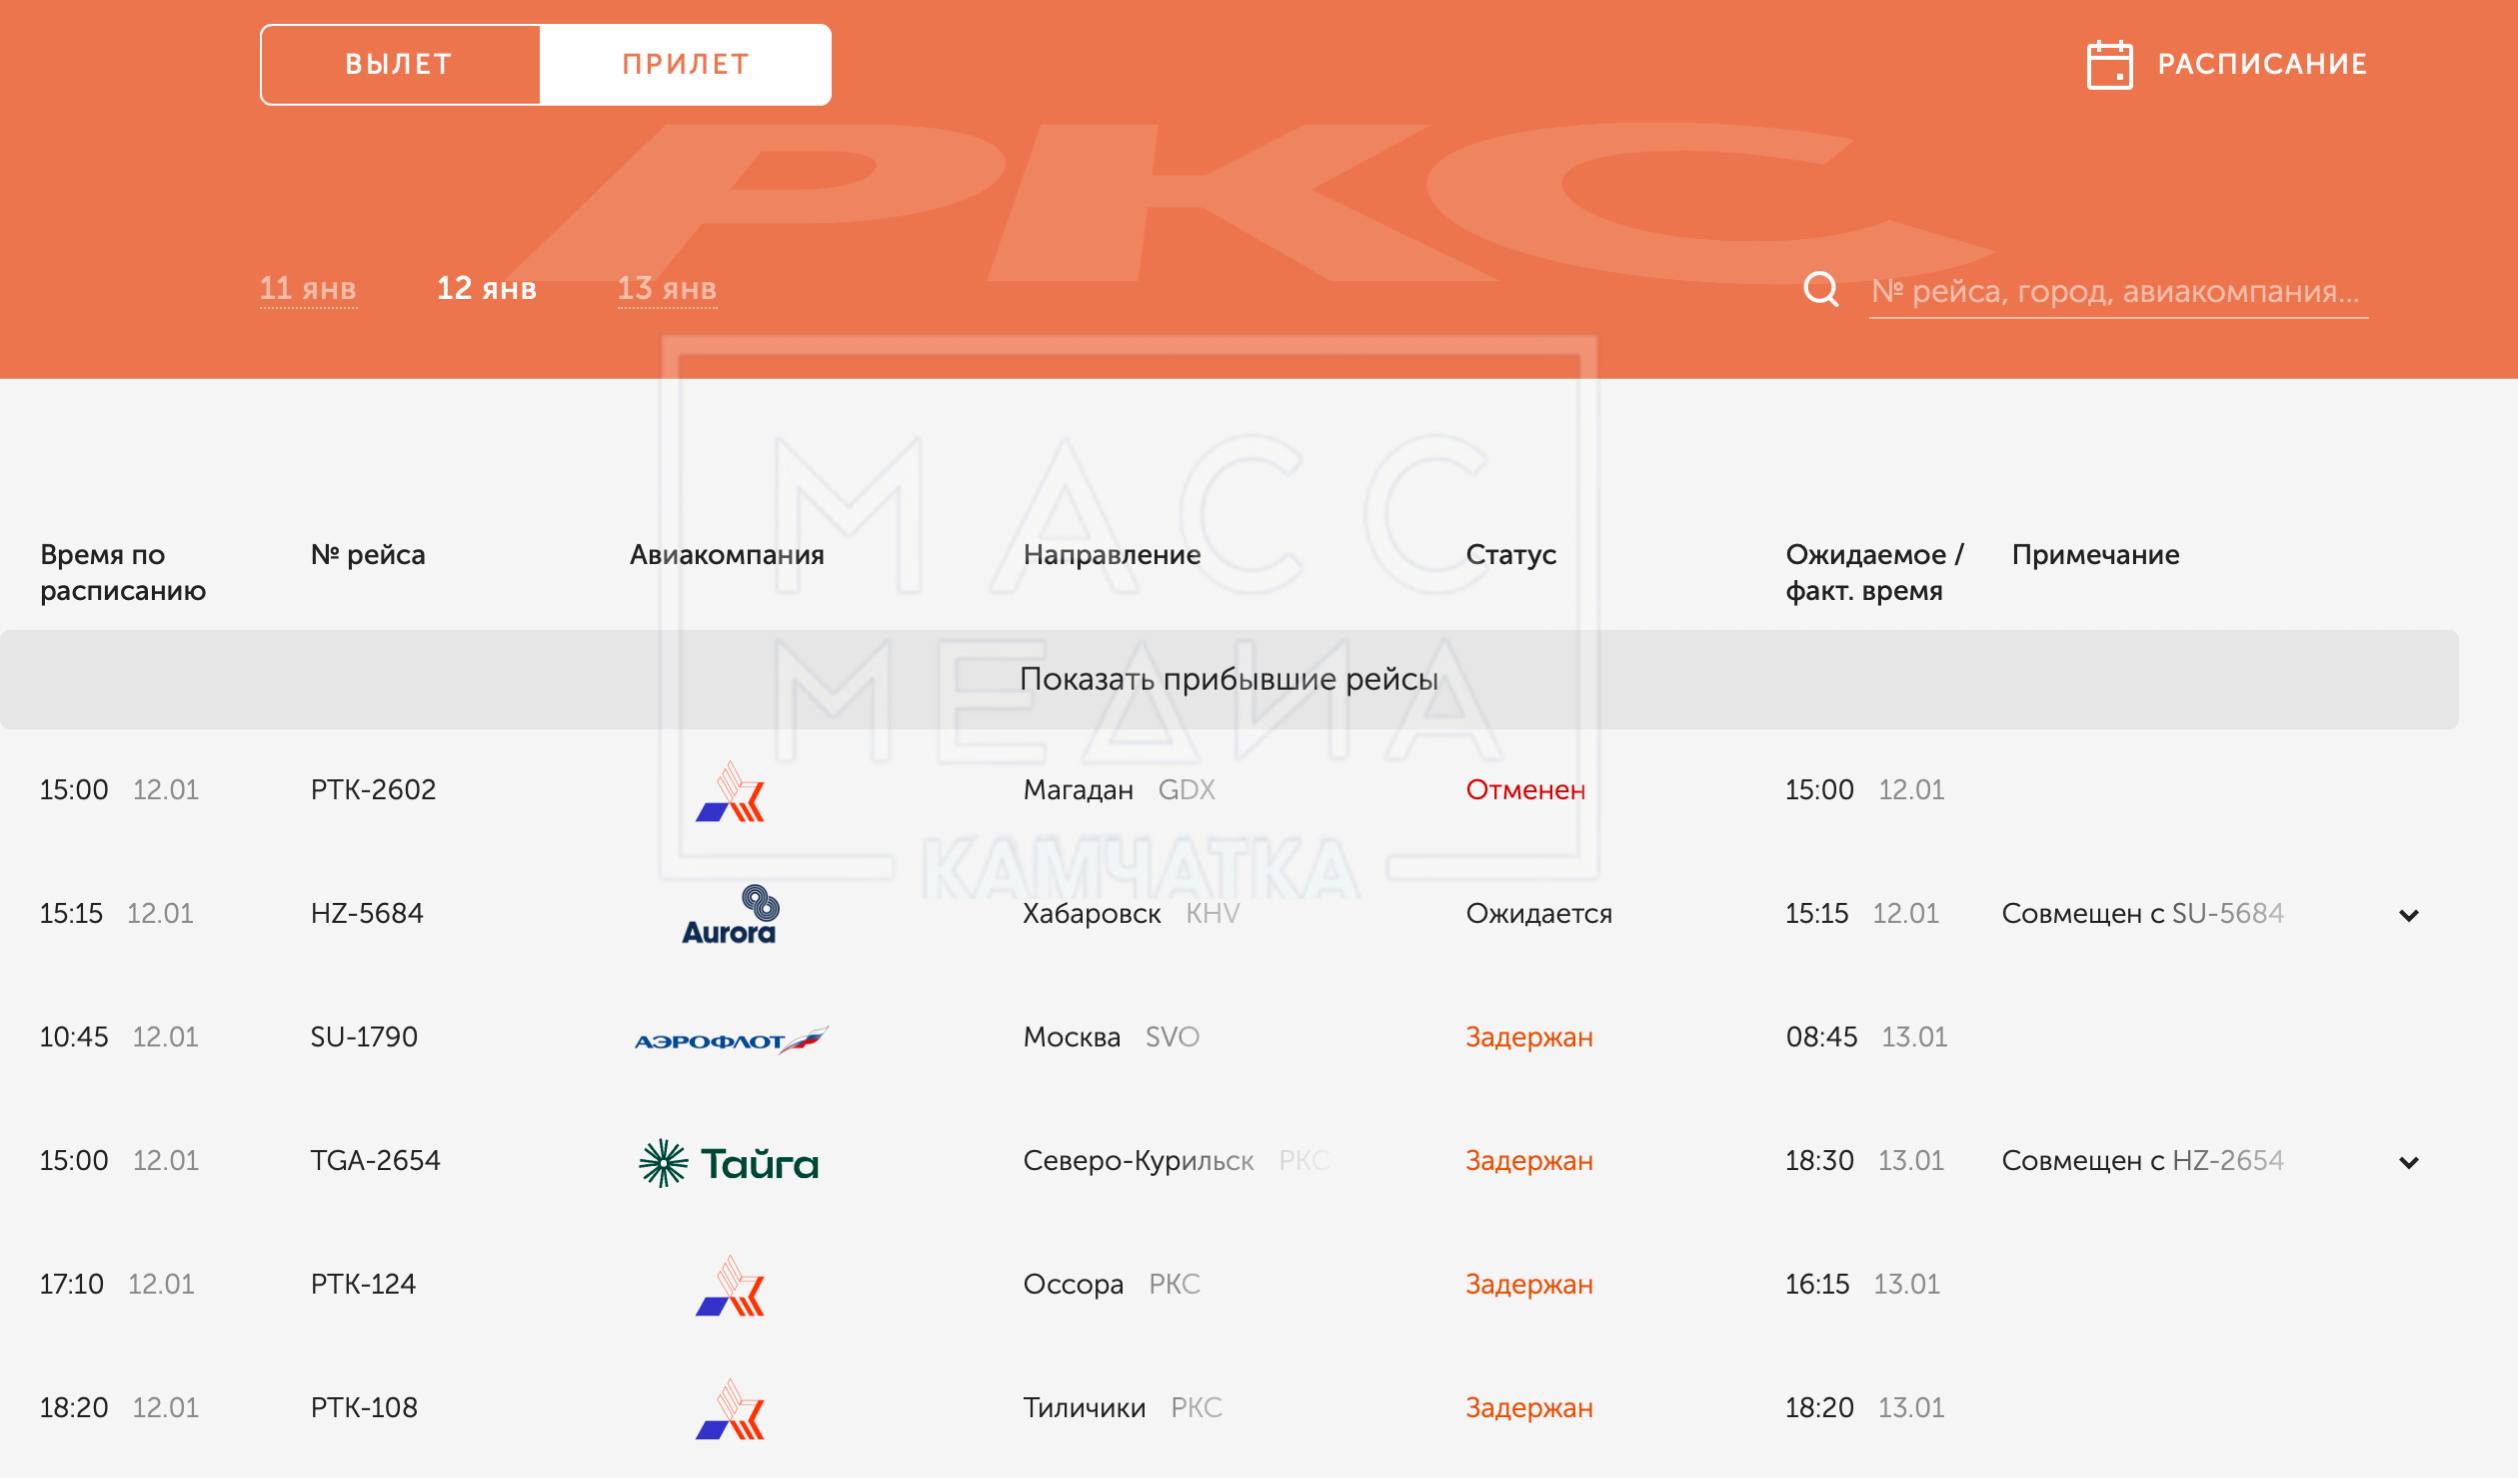Click the airline logo for flight РТК-108
2518x1478 pixels.
(730, 1410)
